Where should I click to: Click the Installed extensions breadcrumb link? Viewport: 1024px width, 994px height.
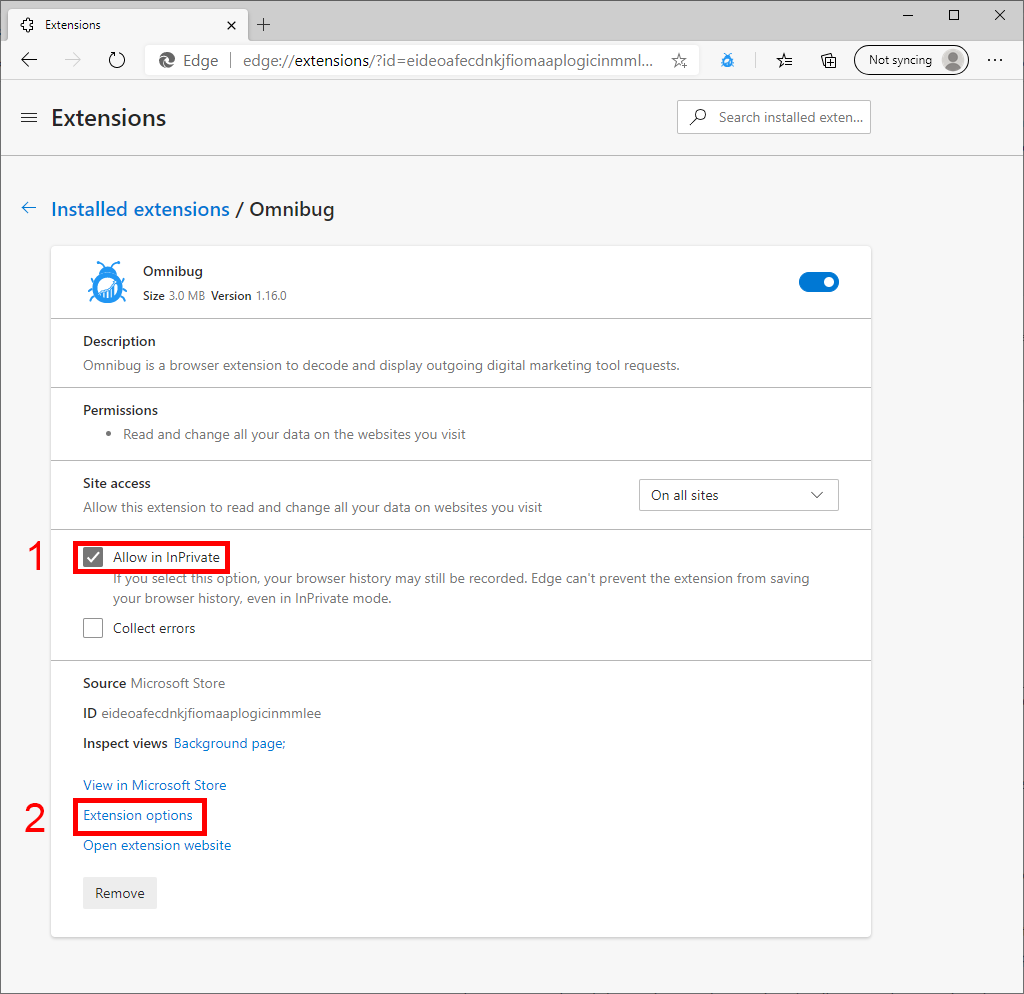(x=140, y=209)
